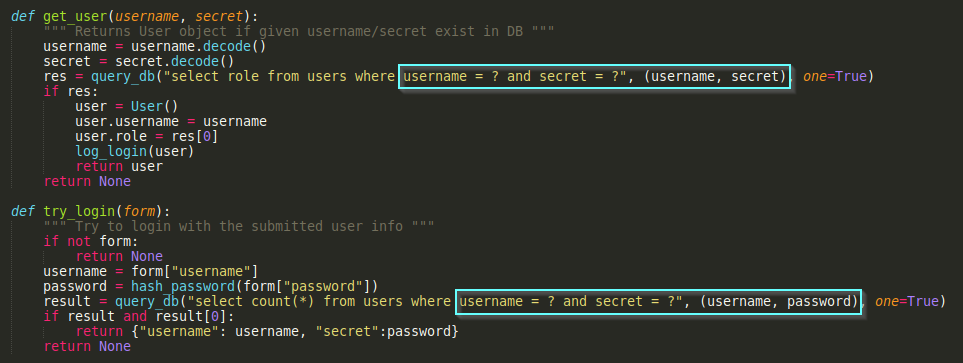Click the try_login docstring comment

(239, 226)
